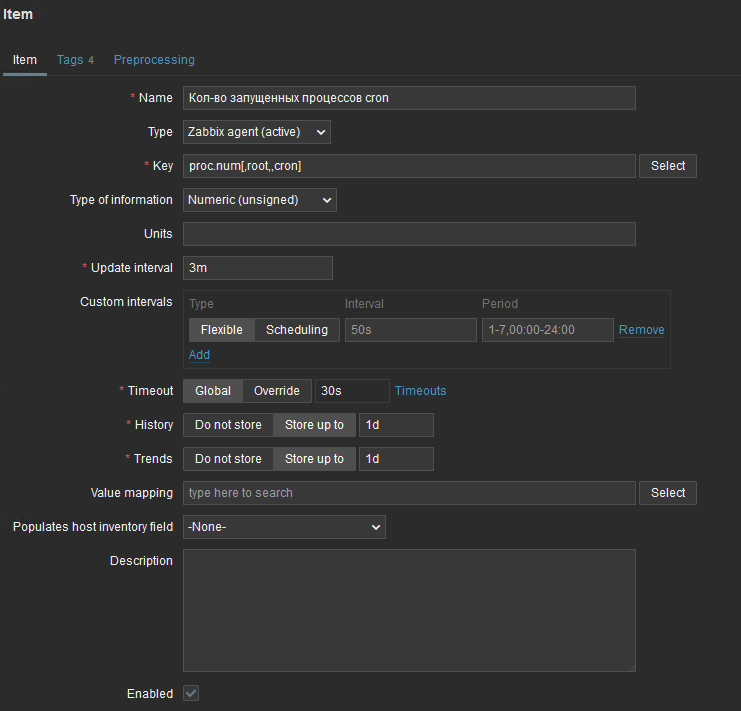The height and width of the screenshot is (711, 741).
Task: Click Select button for Value mapping
Action: pyautogui.click(x=668, y=493)
